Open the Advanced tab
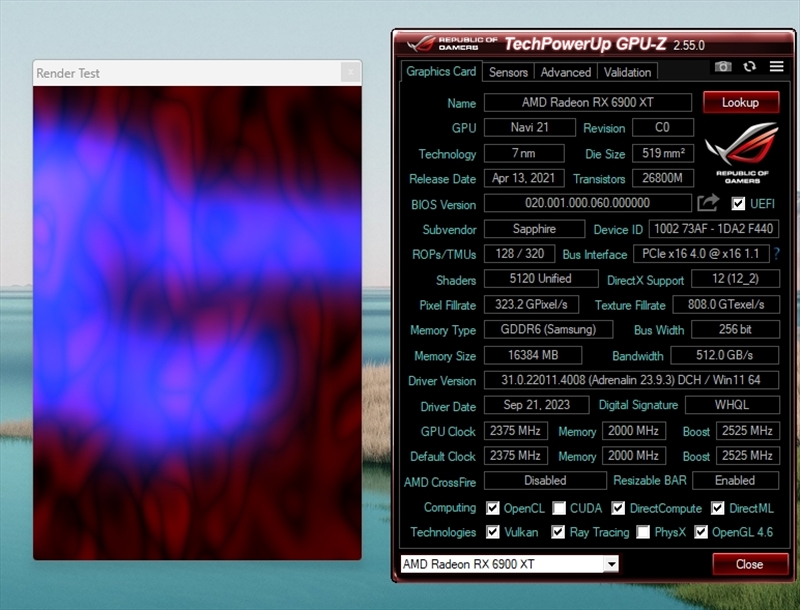 [x=566, y=72]
